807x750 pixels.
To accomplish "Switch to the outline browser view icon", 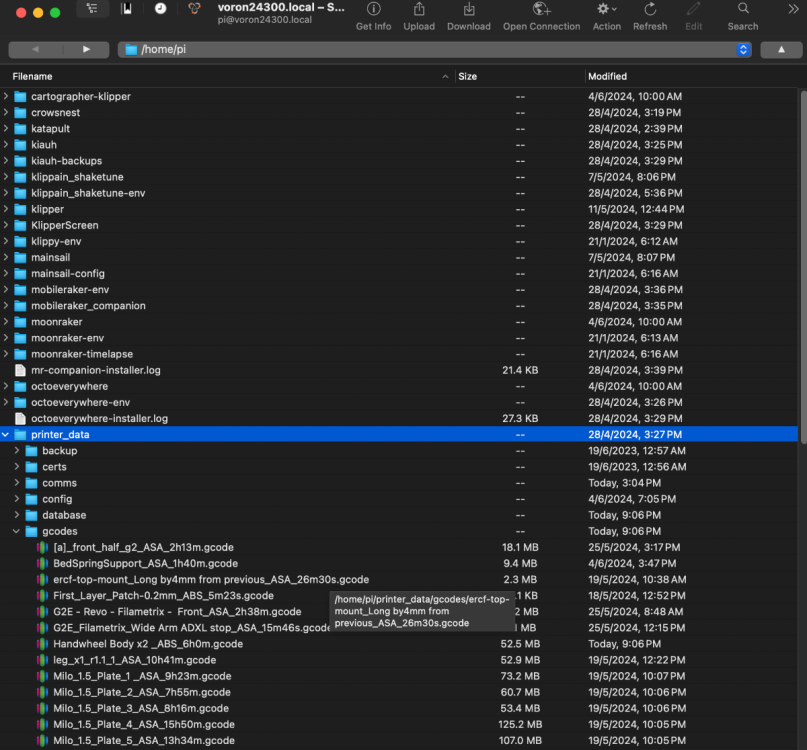I will tap(92, 9).
